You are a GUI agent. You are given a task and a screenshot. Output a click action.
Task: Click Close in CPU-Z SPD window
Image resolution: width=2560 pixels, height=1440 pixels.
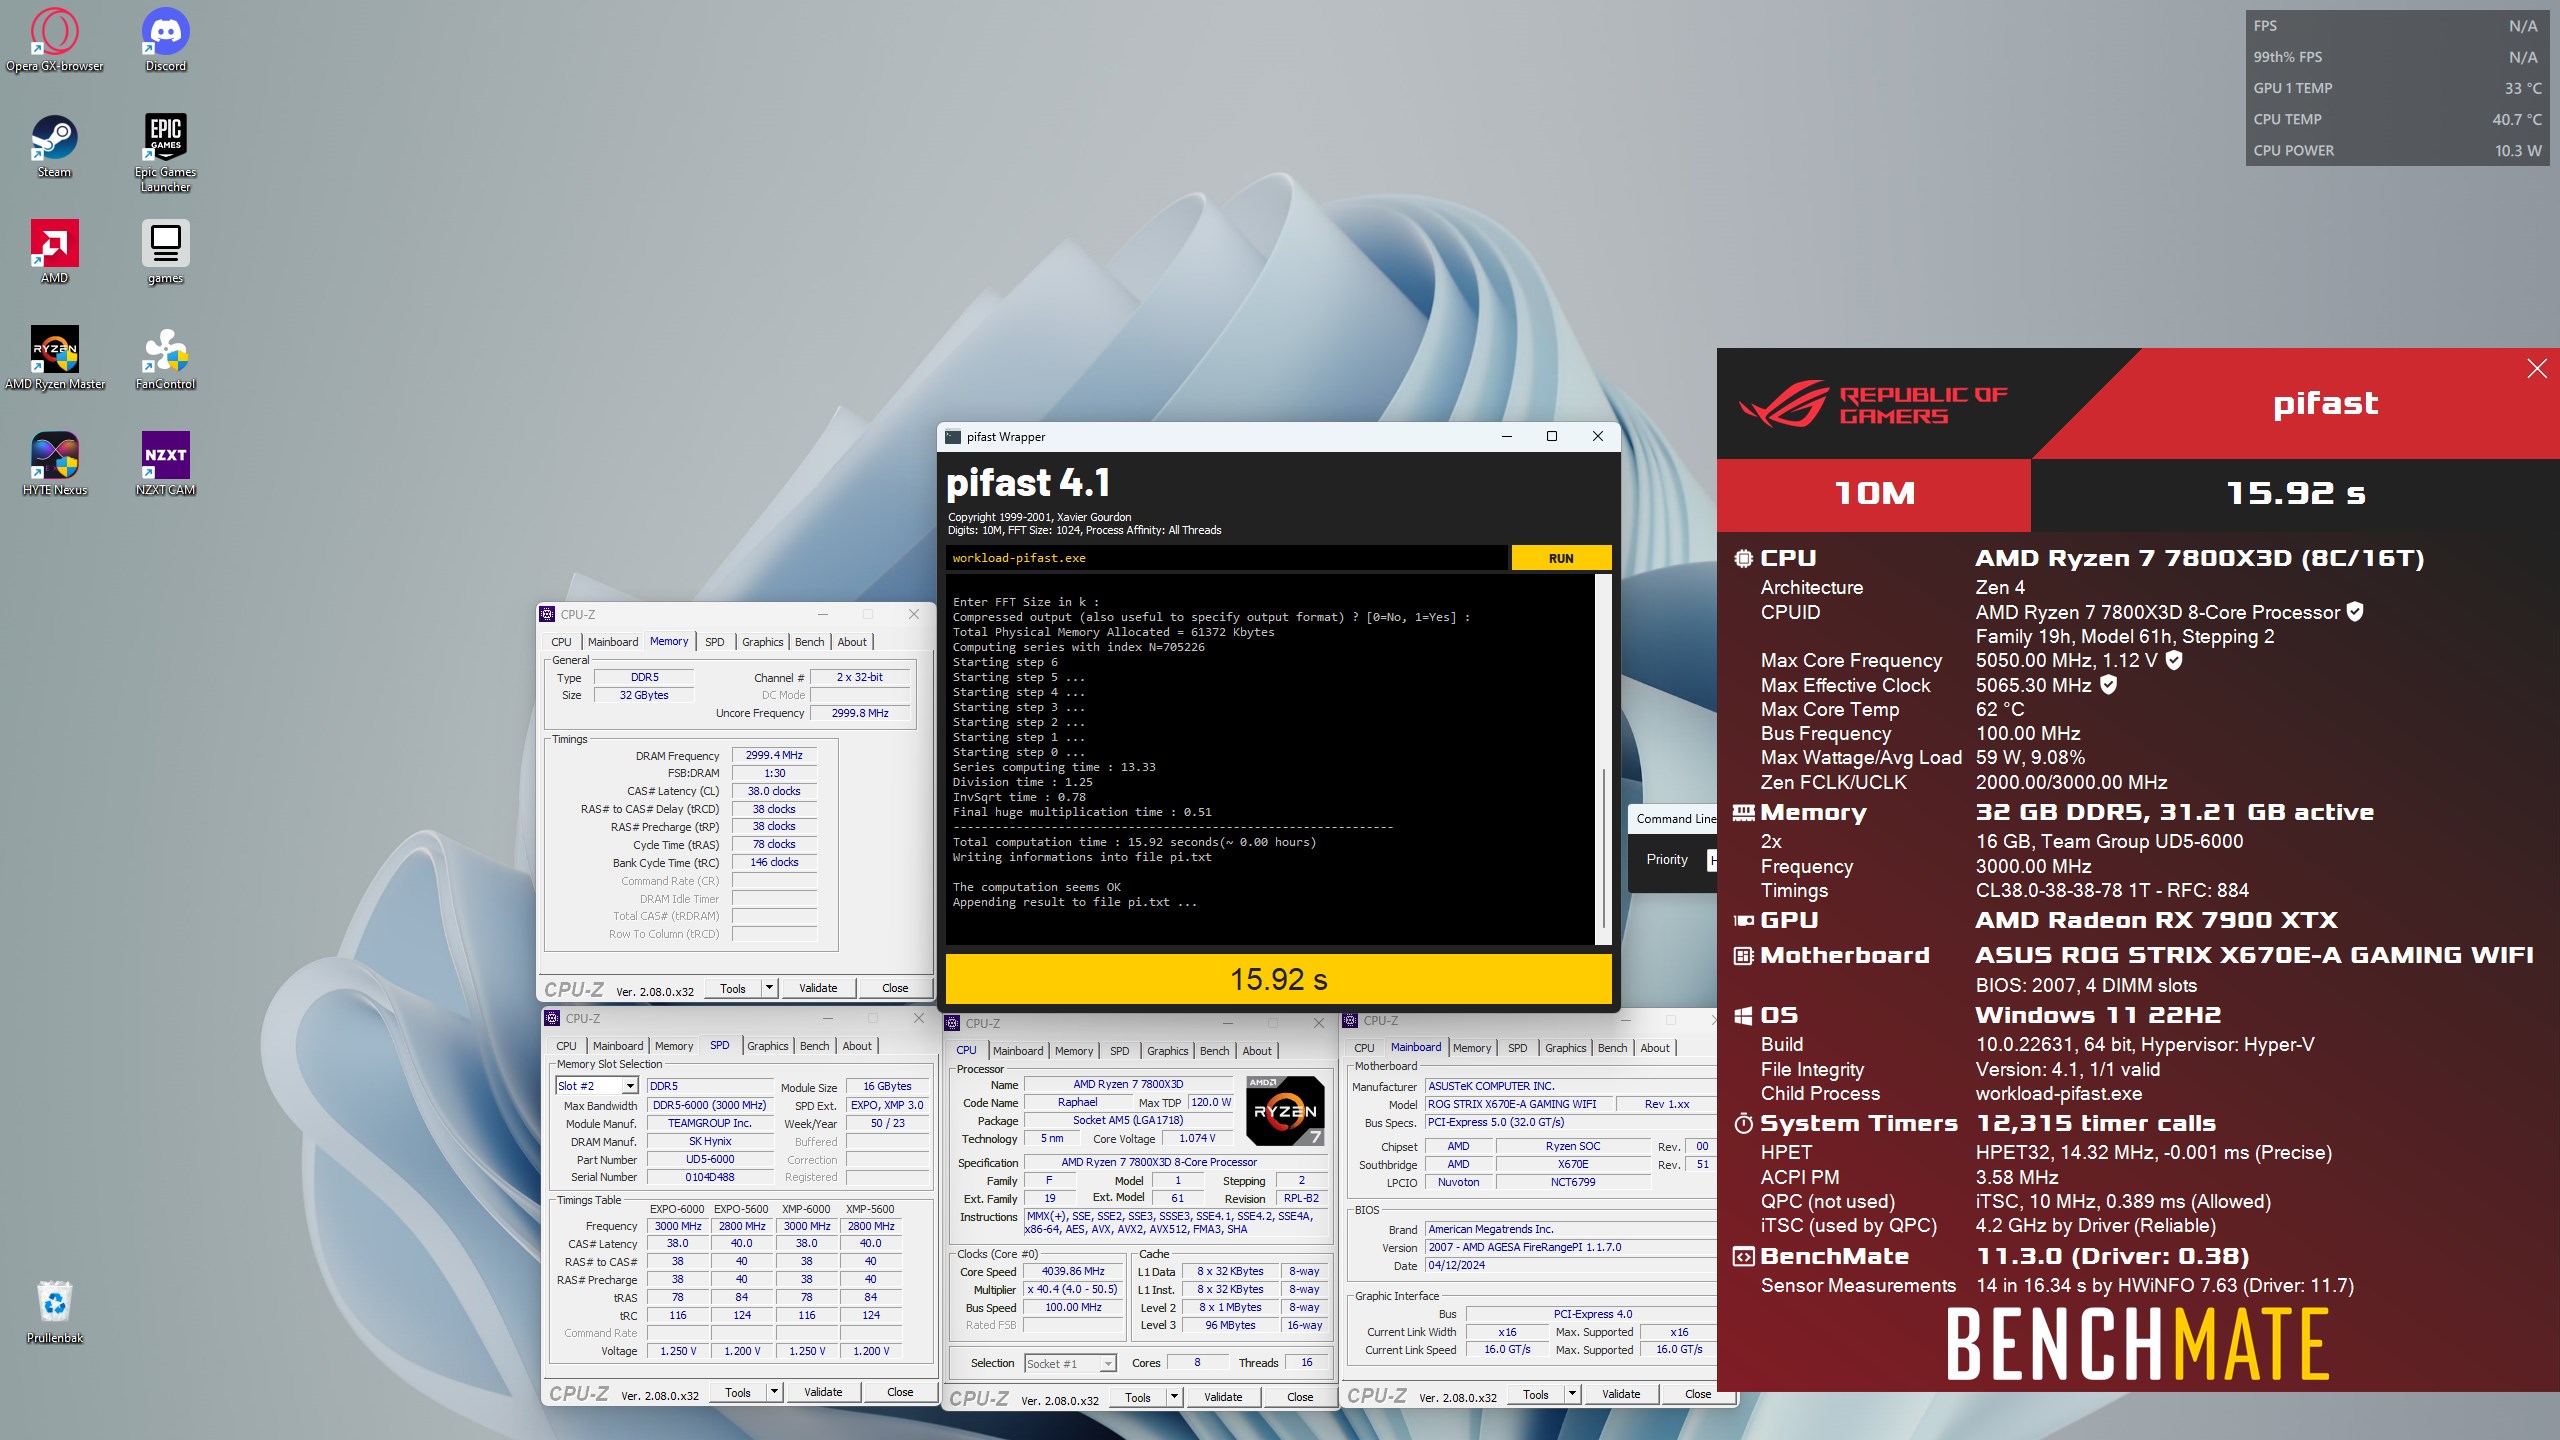[900, 1392]
